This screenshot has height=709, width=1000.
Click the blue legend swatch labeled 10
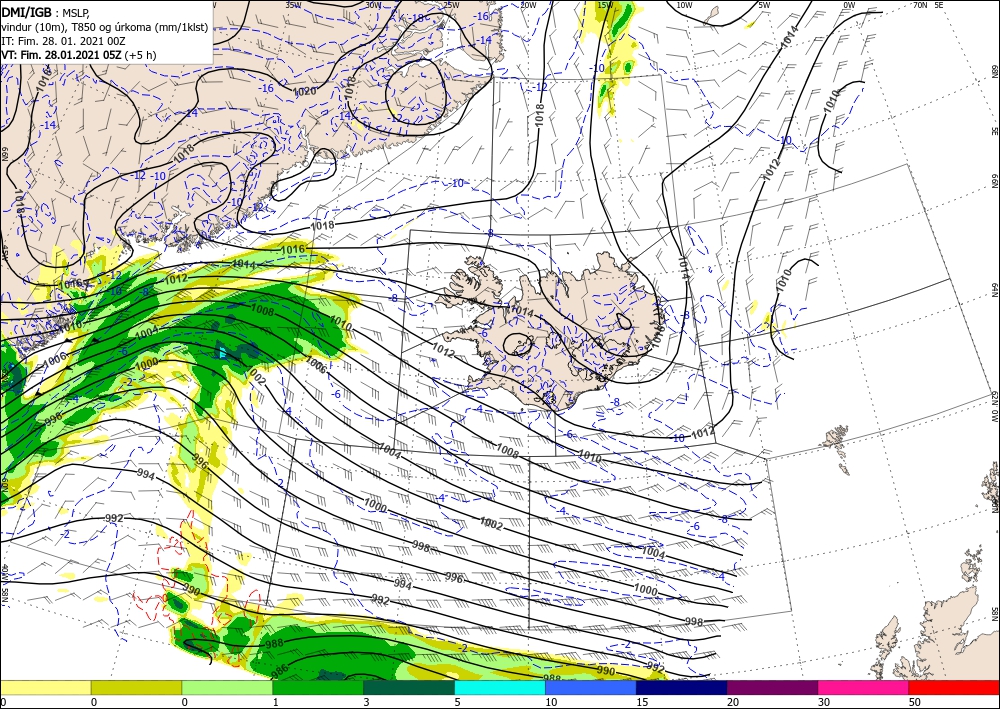591,687
